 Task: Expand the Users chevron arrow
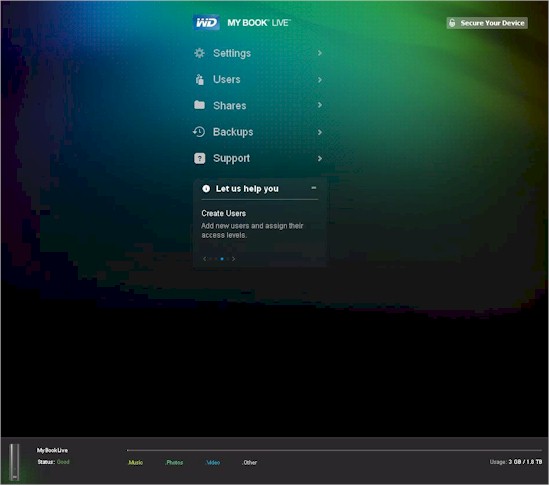pyautogui.click(x=320, y=80)
